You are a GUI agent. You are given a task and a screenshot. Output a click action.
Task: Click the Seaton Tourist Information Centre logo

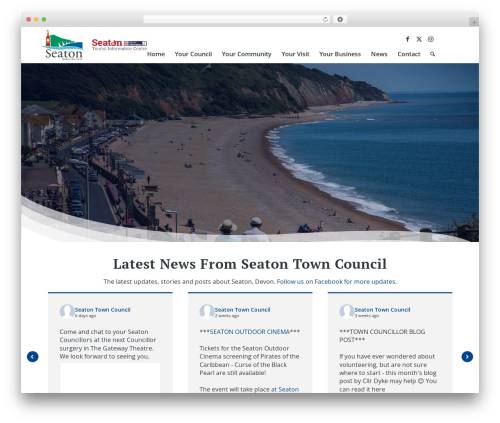pos(119,44)
